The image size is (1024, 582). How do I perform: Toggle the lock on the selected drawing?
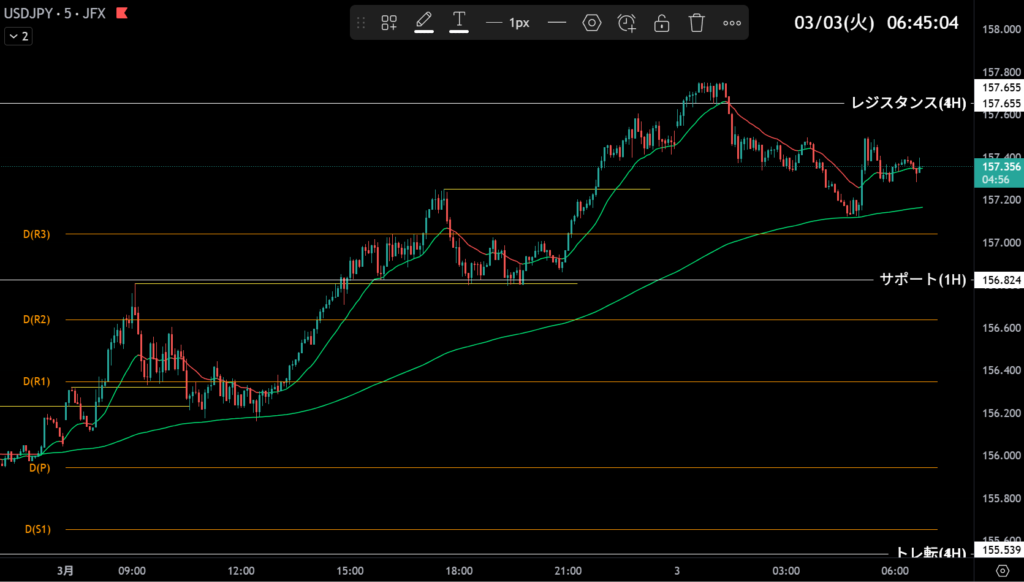point(662,22)
